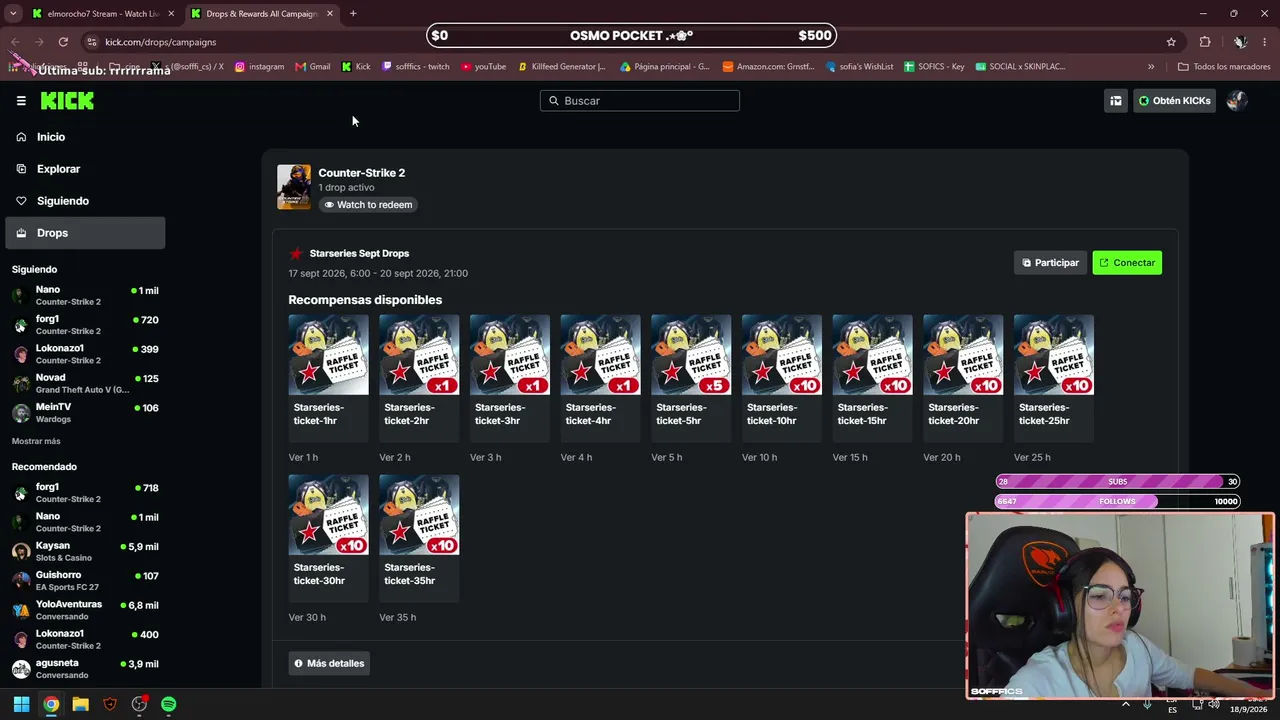Open Kaysan's channel avatar in Recomendado

coord(20,552)
